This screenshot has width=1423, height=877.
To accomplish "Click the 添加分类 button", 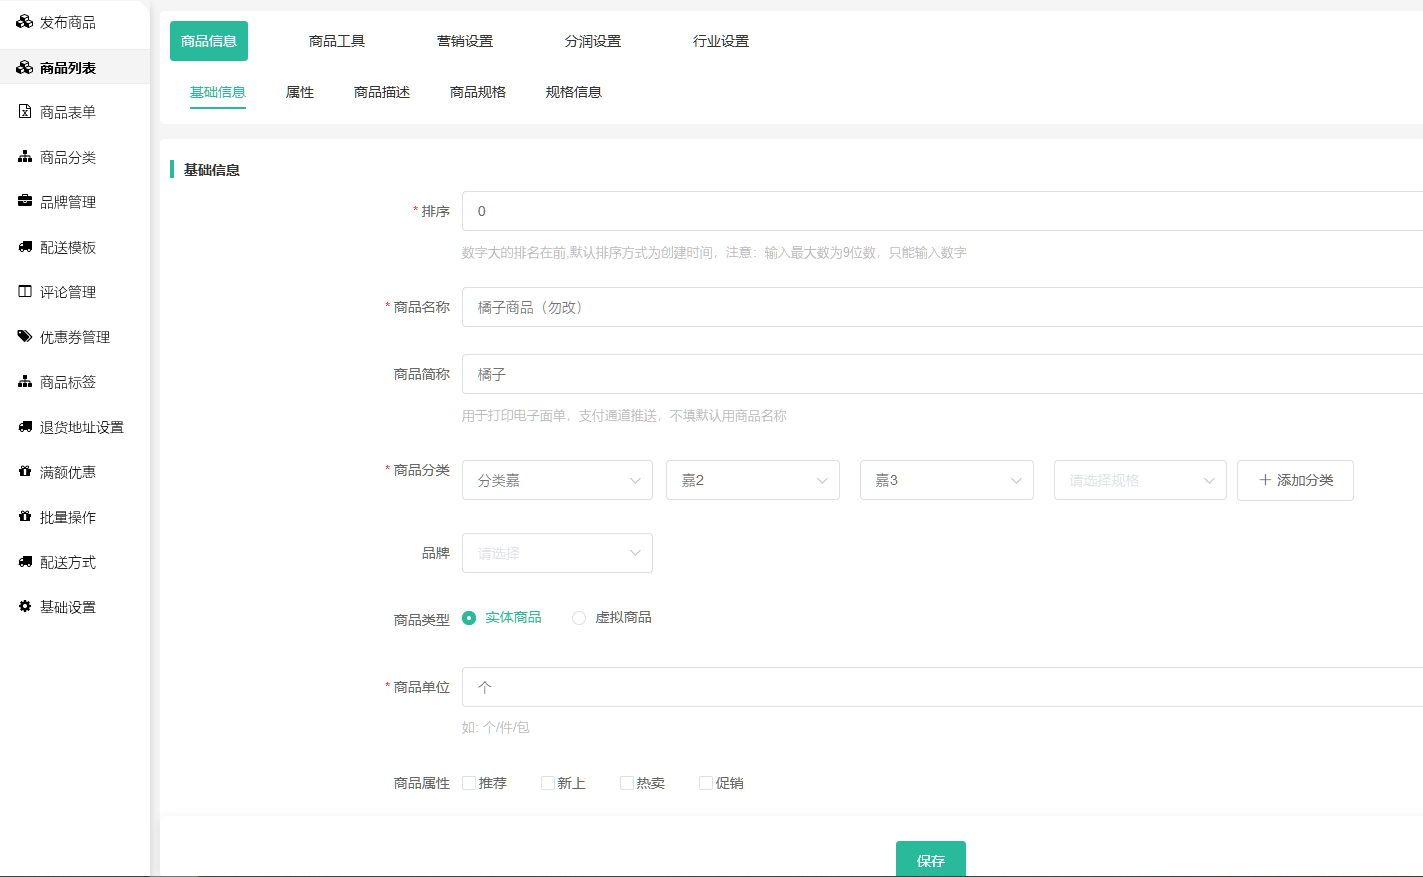I will [1295, 480].
